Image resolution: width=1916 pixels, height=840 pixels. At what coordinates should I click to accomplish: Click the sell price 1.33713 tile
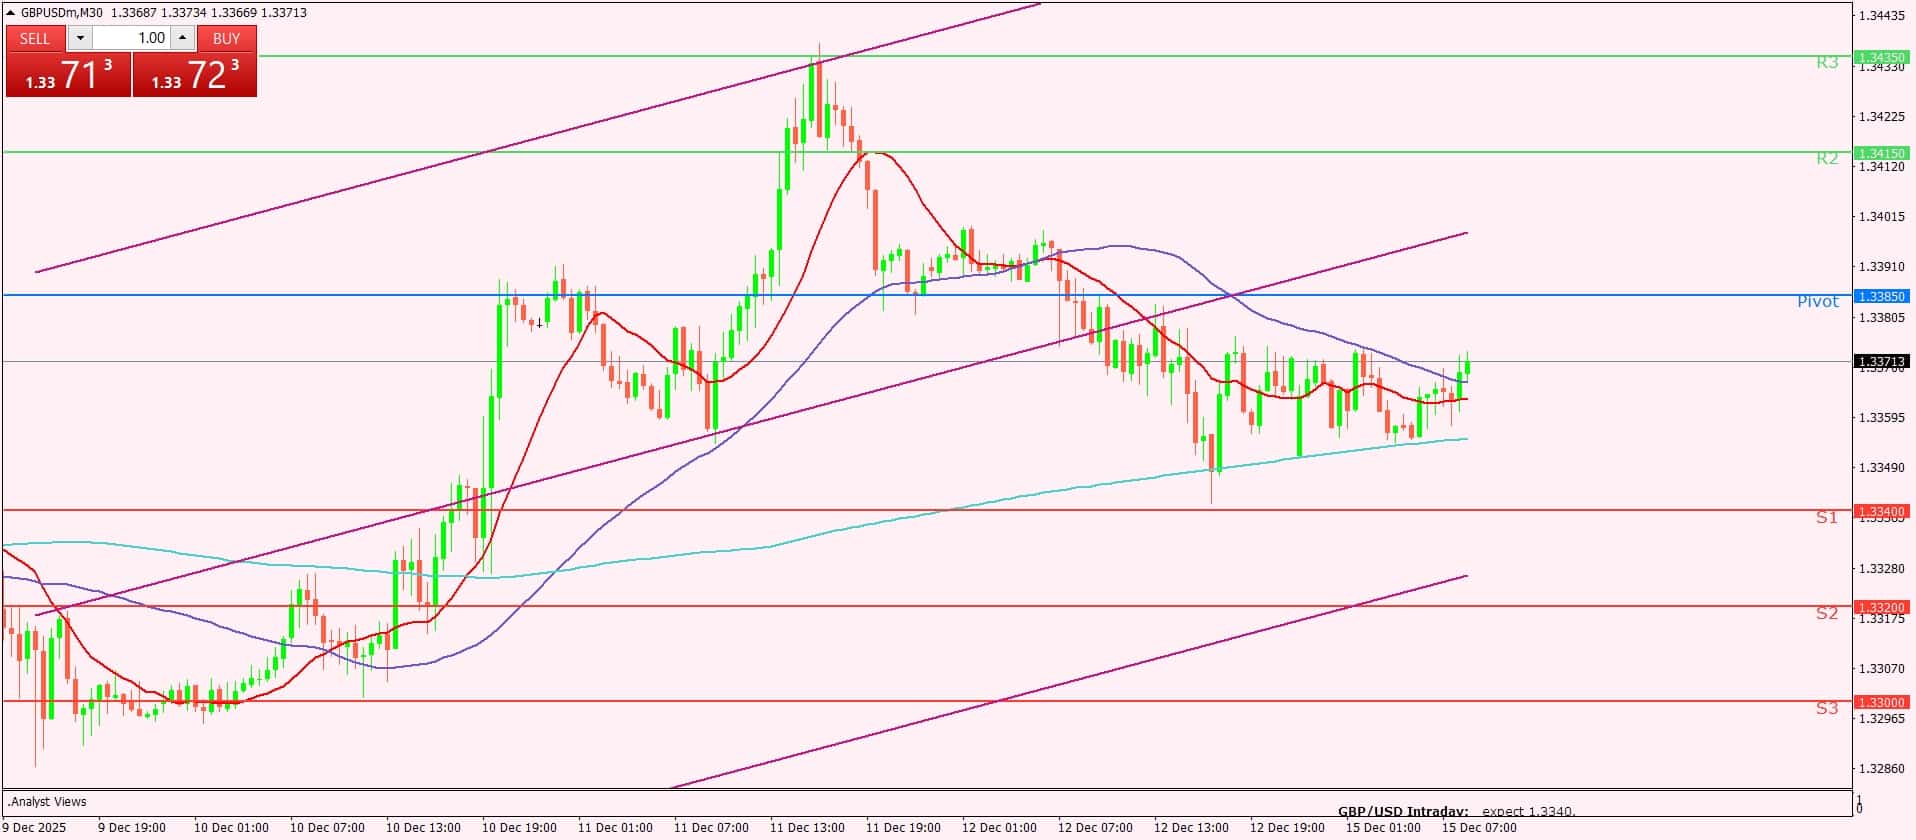pyautogui.click(x=68, y=75)
